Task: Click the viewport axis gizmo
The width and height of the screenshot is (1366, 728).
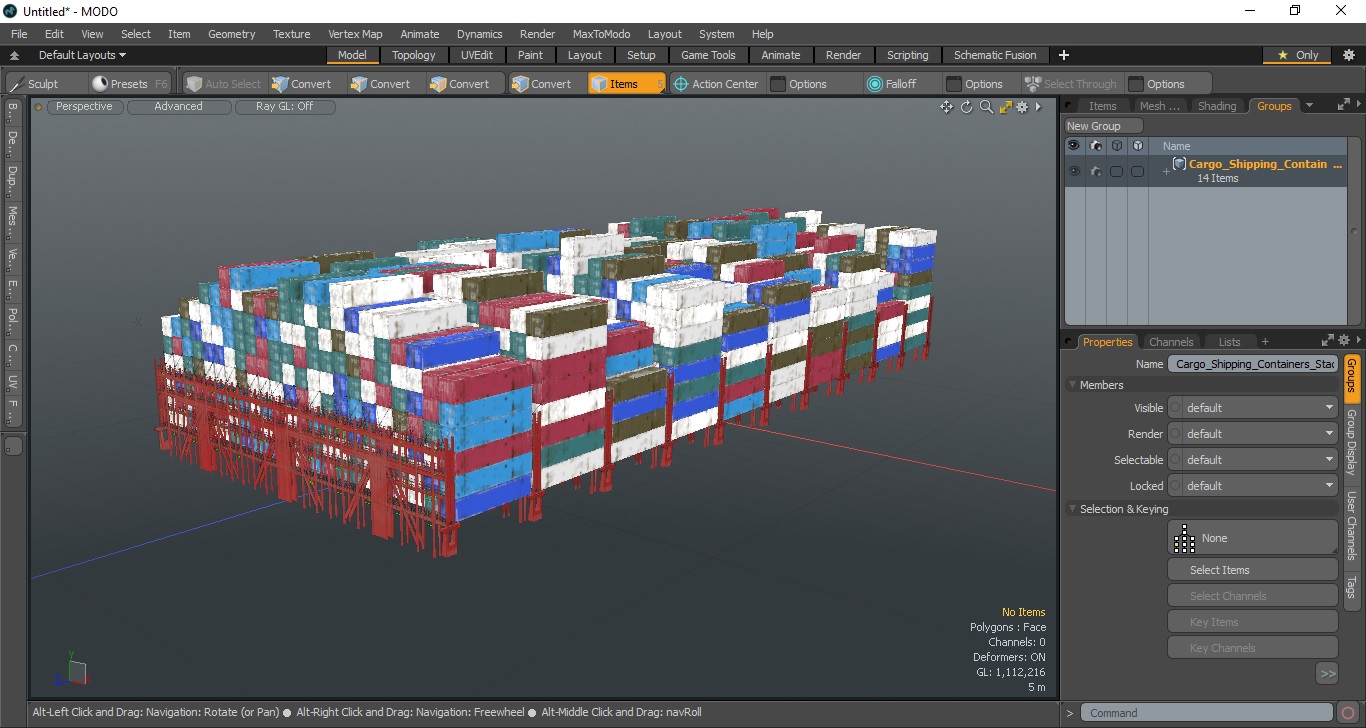Action: click(x=71, y=671)
